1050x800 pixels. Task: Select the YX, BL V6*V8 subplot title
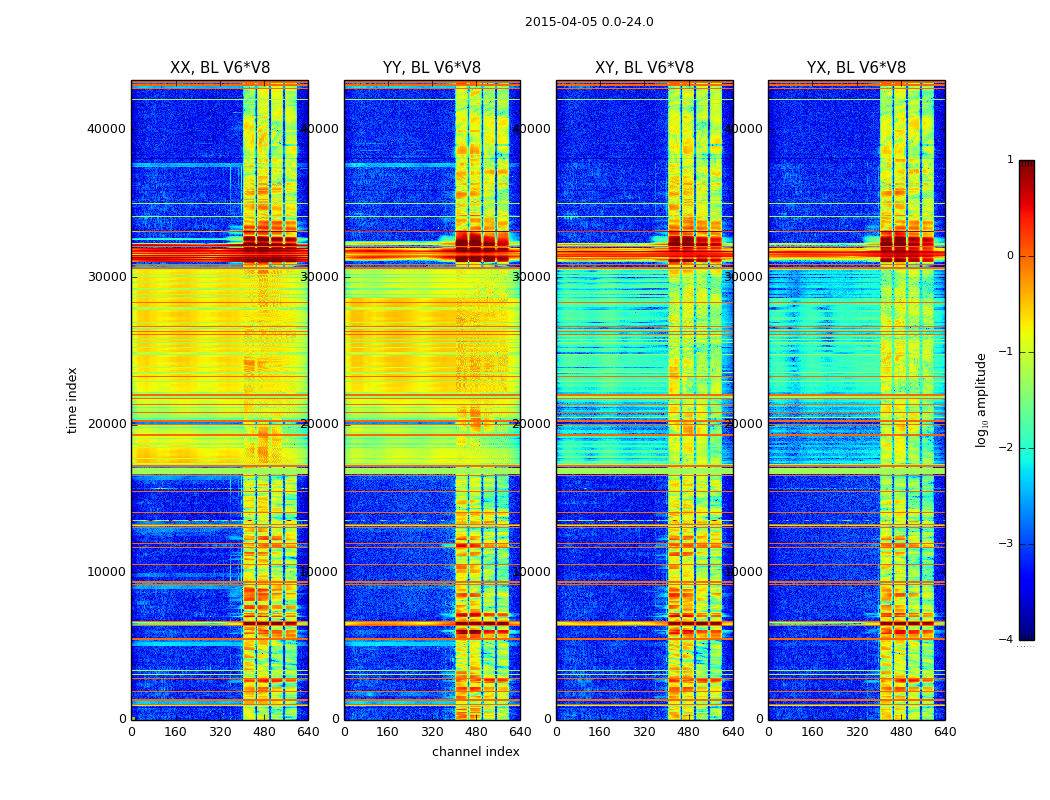pyautogui.click(x=856, y=68)
